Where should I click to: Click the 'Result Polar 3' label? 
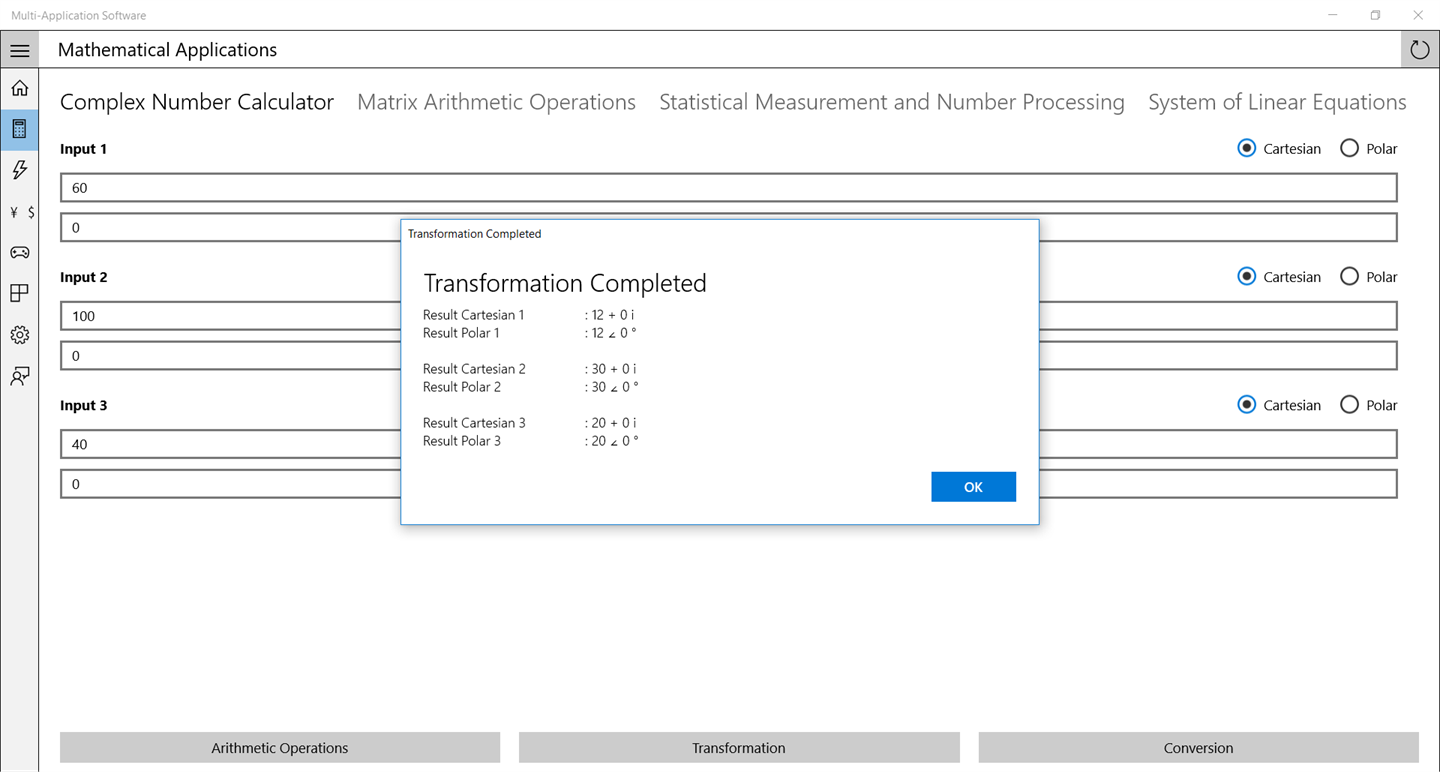(x=462, y=441)
